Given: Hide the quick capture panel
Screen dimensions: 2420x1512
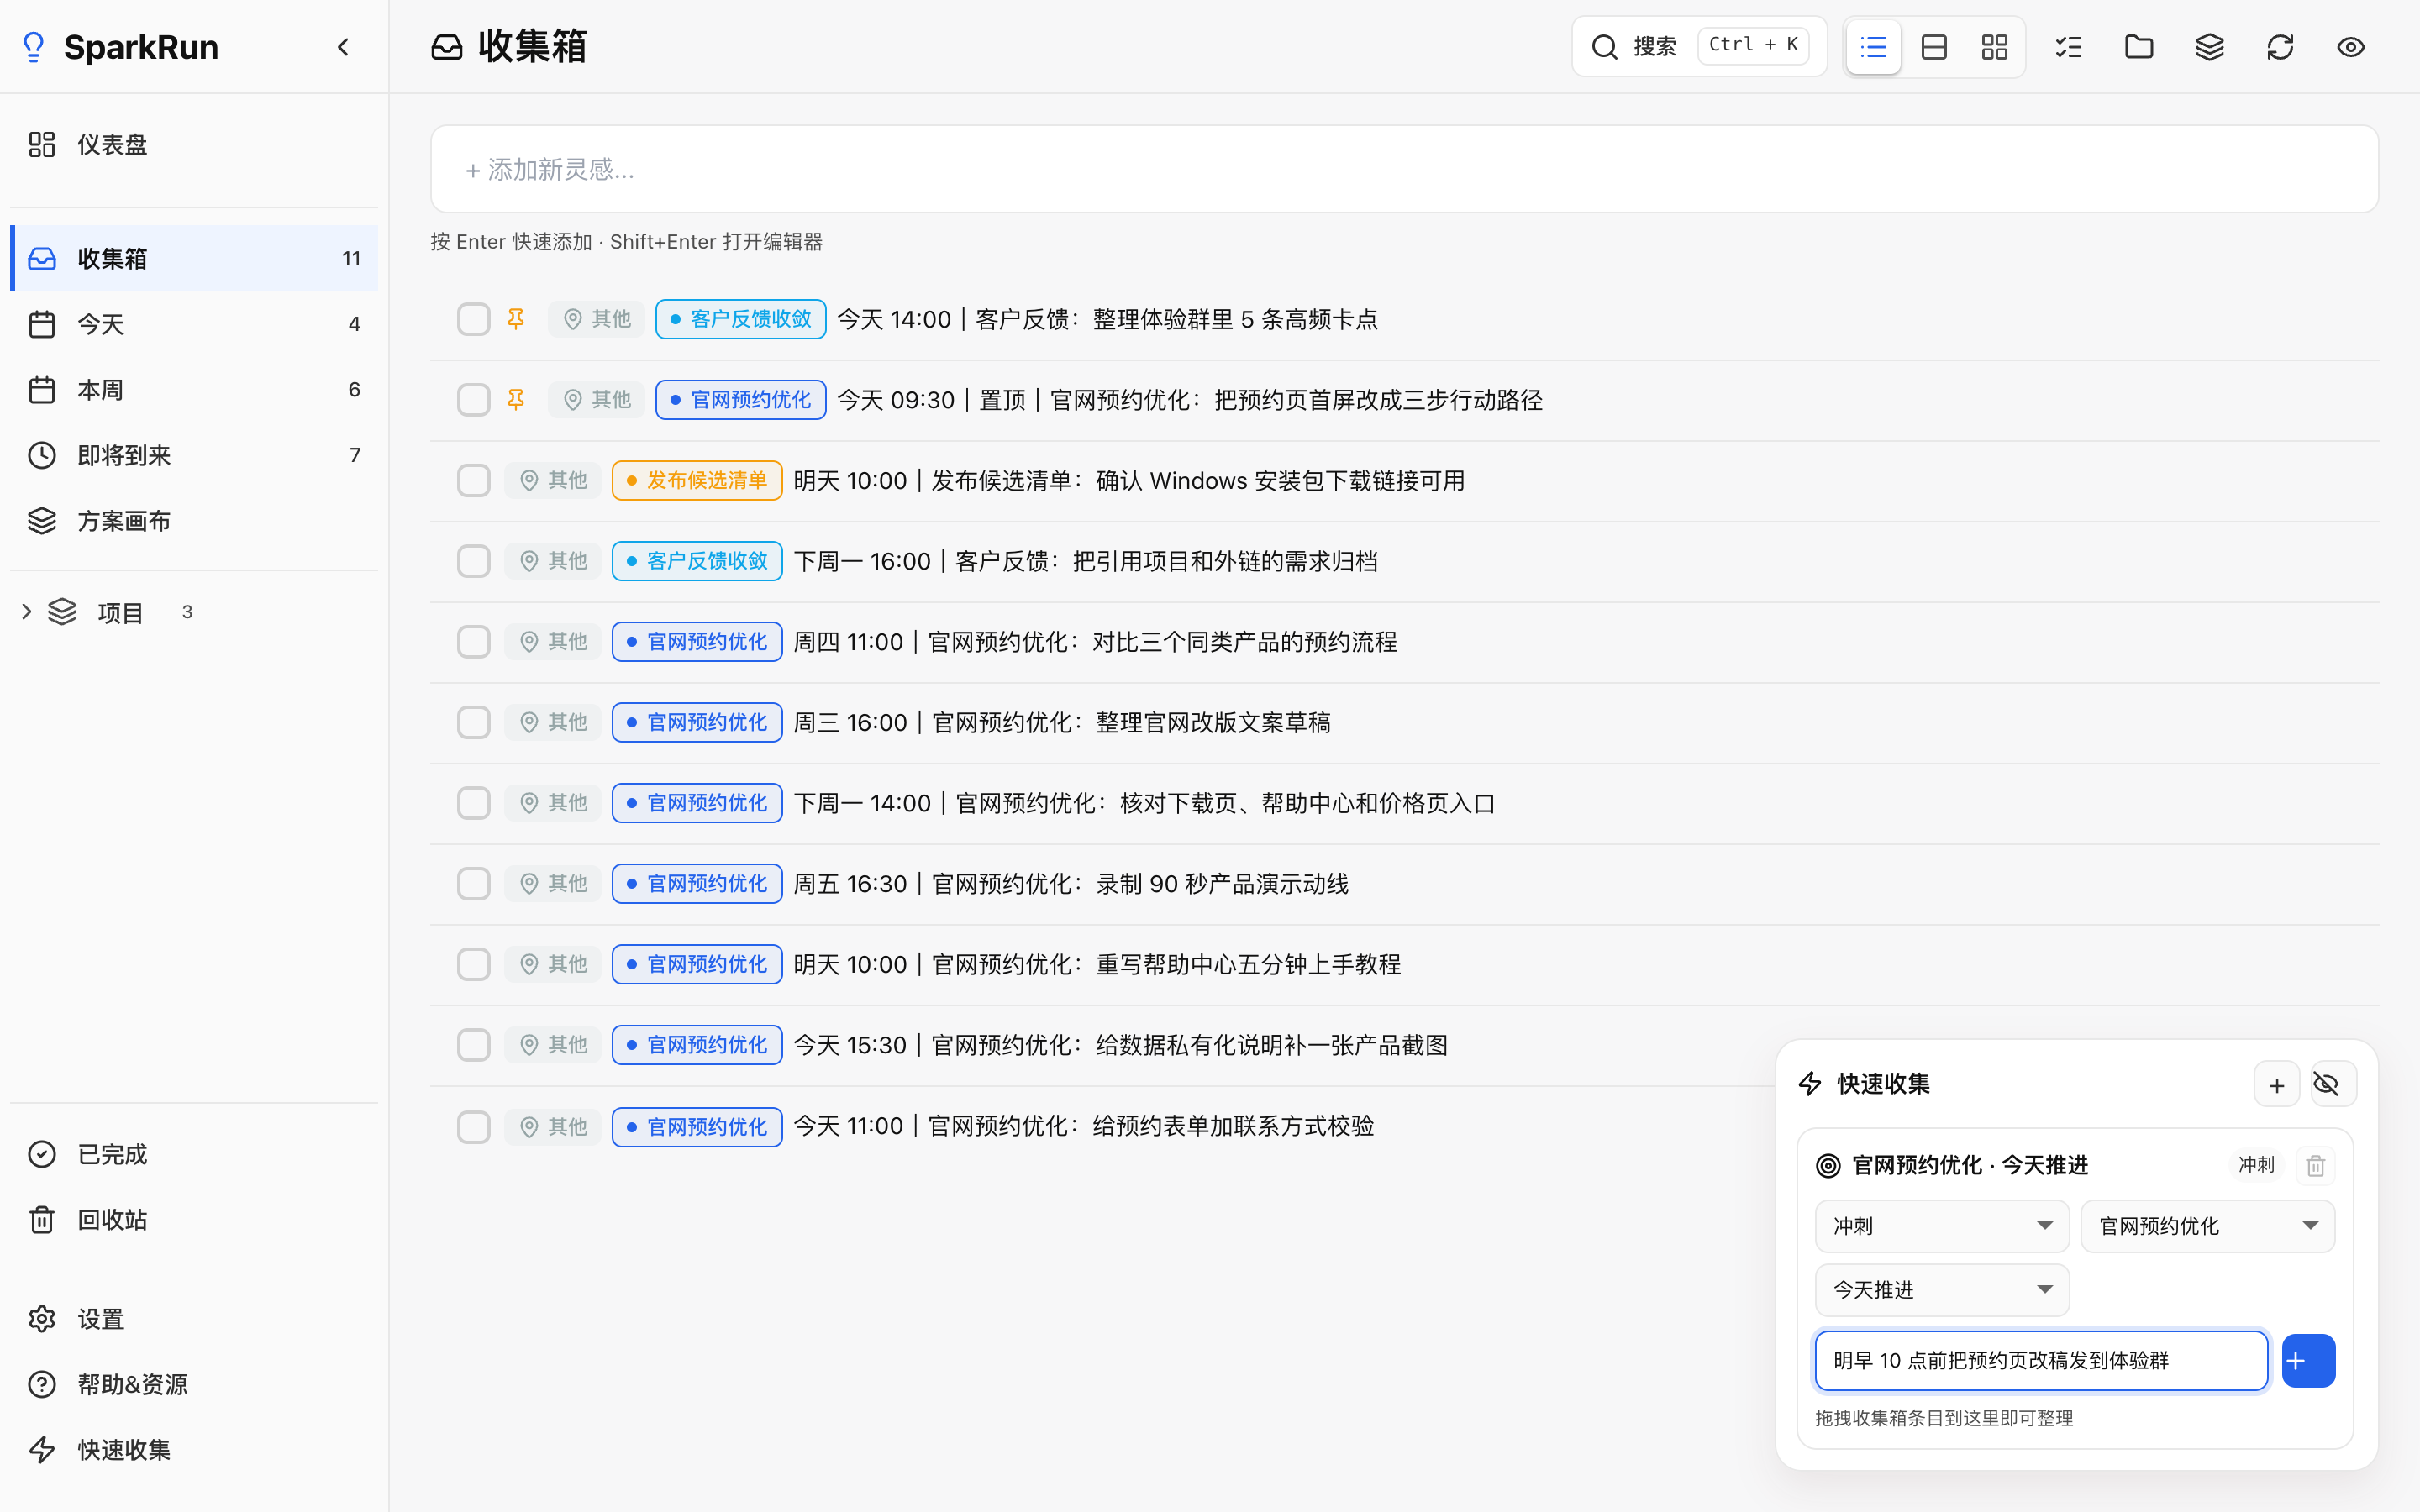Looking at the screenshot, I should 2334,1085.
